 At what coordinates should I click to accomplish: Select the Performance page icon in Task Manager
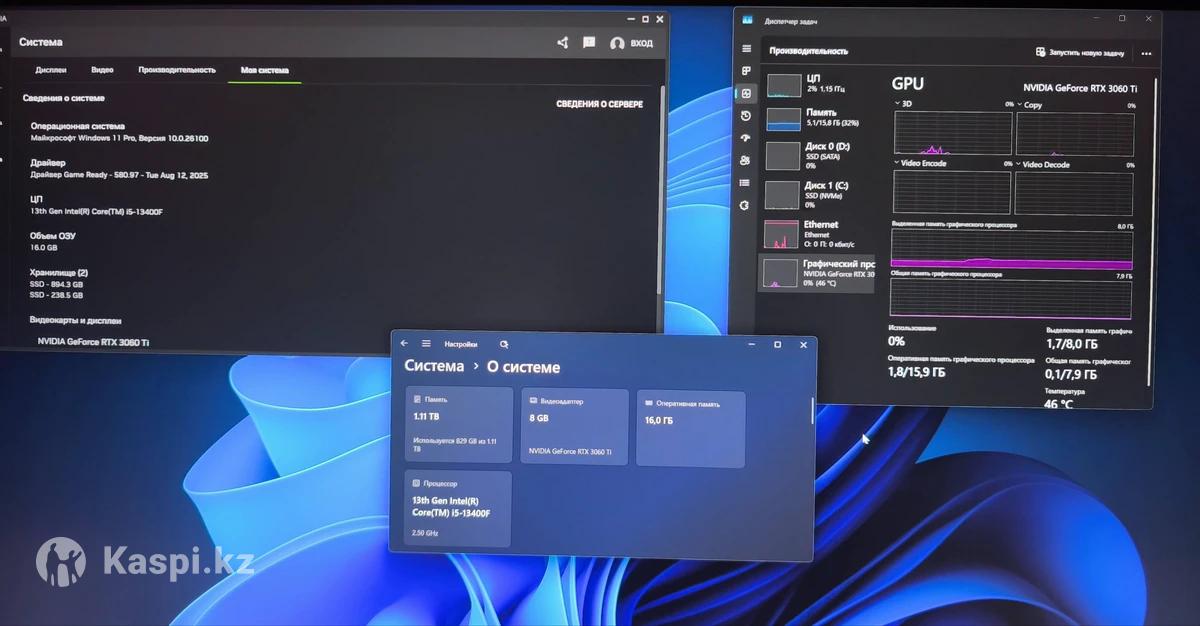coord(746,93)
